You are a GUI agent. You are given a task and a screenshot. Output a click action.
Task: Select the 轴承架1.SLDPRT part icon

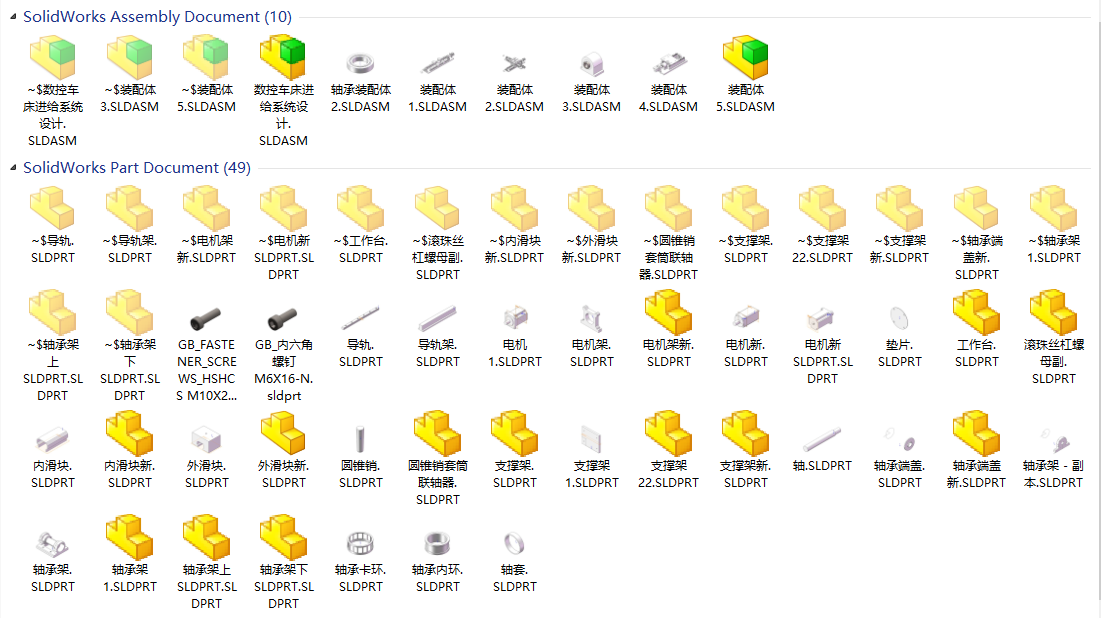coord(129,537)
